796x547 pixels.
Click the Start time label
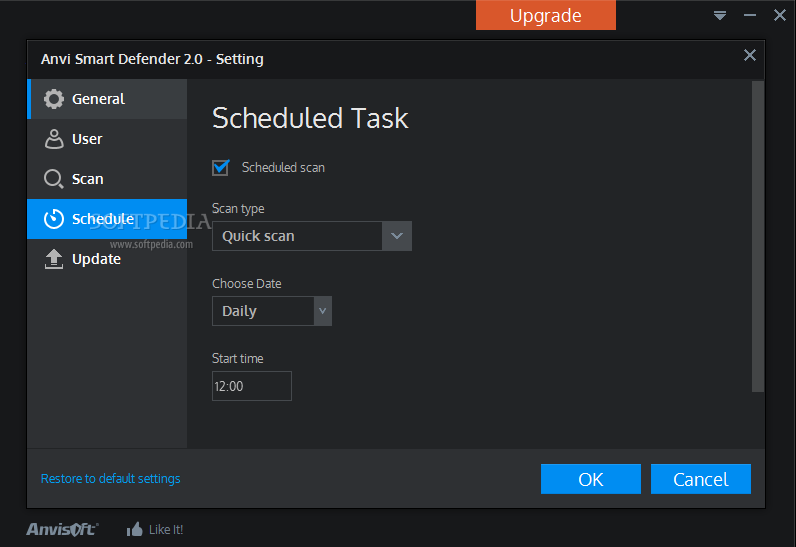tap(238, 359)
